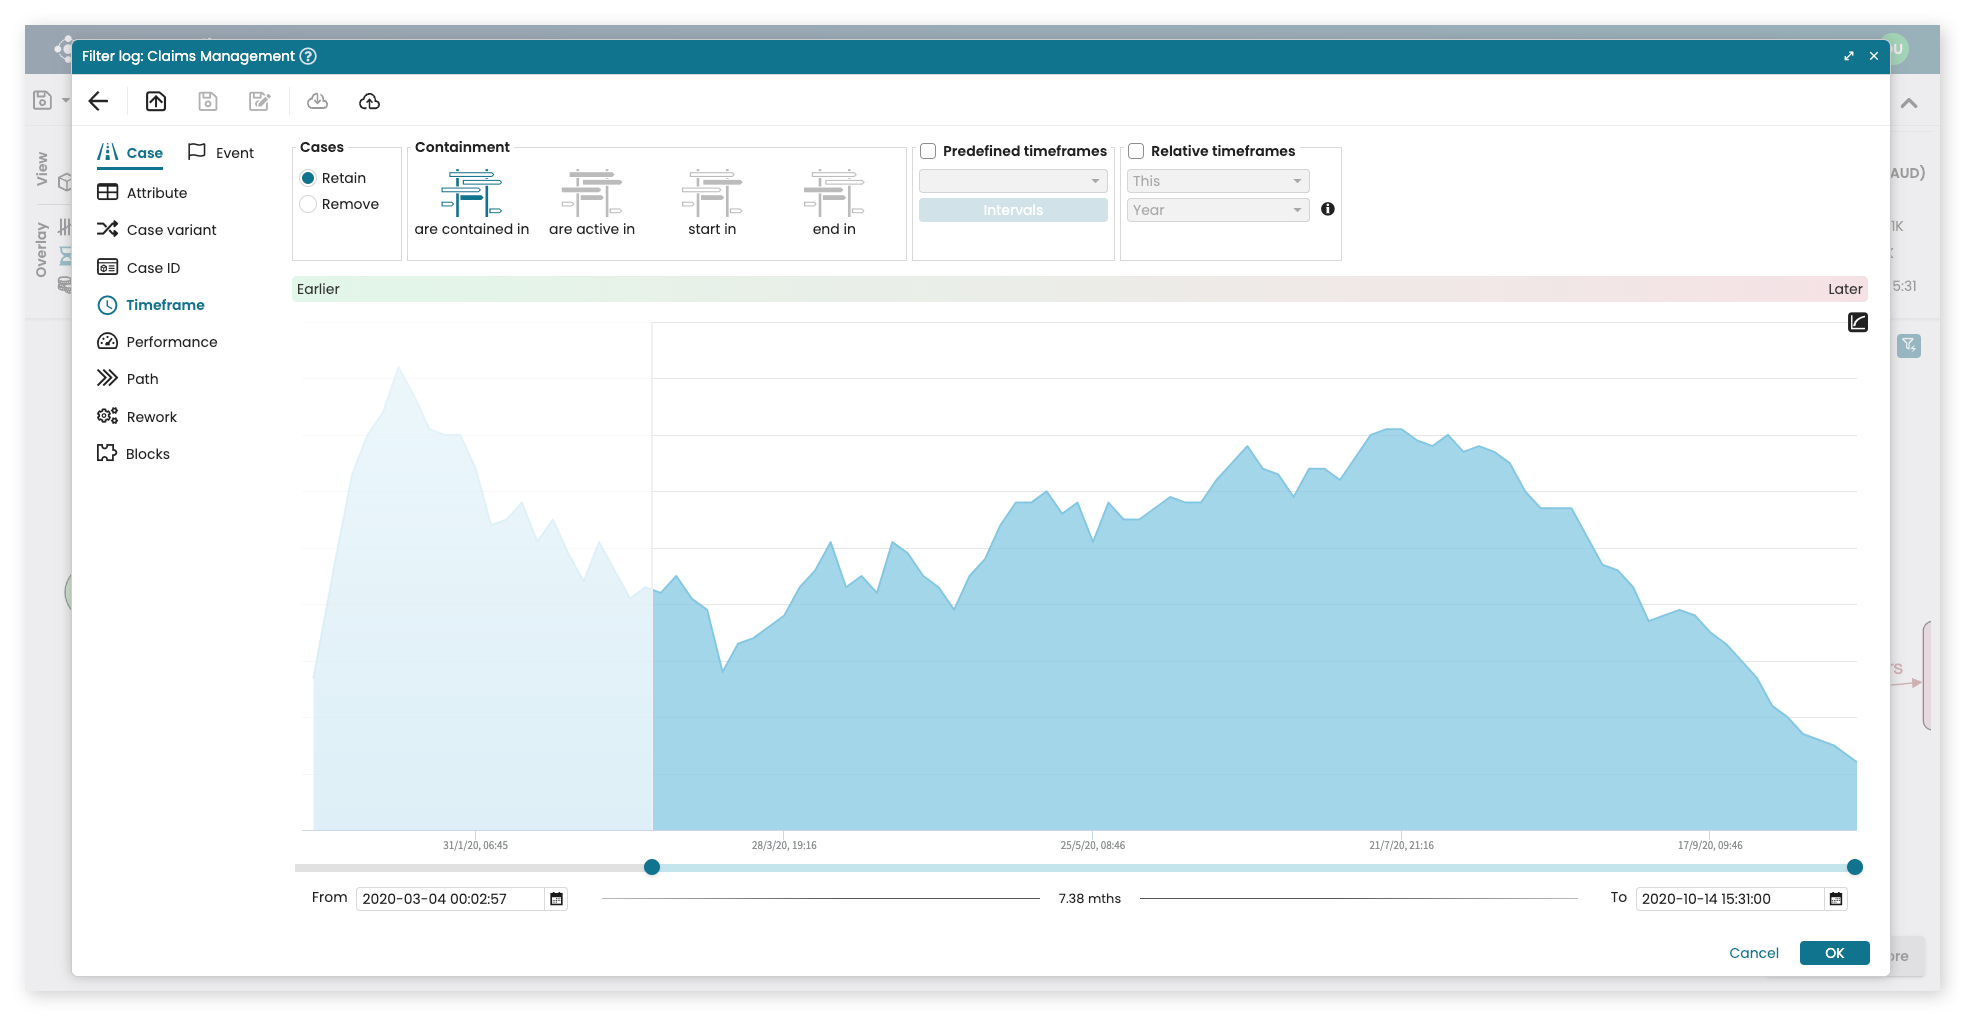
Task: Enable Relative timeframes checkbox
Action: 1136,151
